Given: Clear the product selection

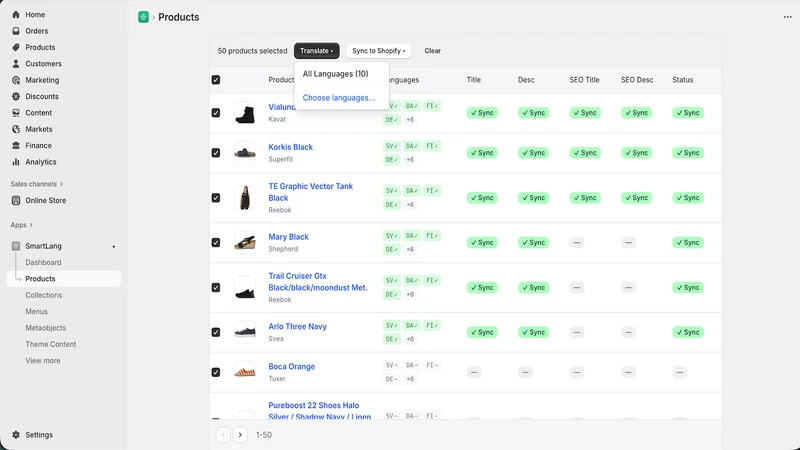Looking at the screenshot, I should click(x=433, y=51).
